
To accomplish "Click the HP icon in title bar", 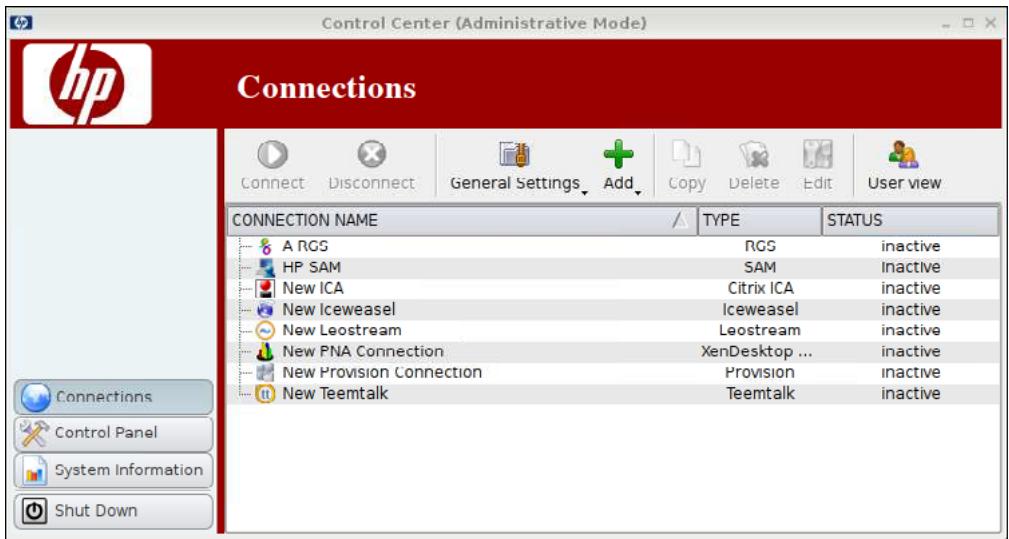I will (x=21, y=23).
